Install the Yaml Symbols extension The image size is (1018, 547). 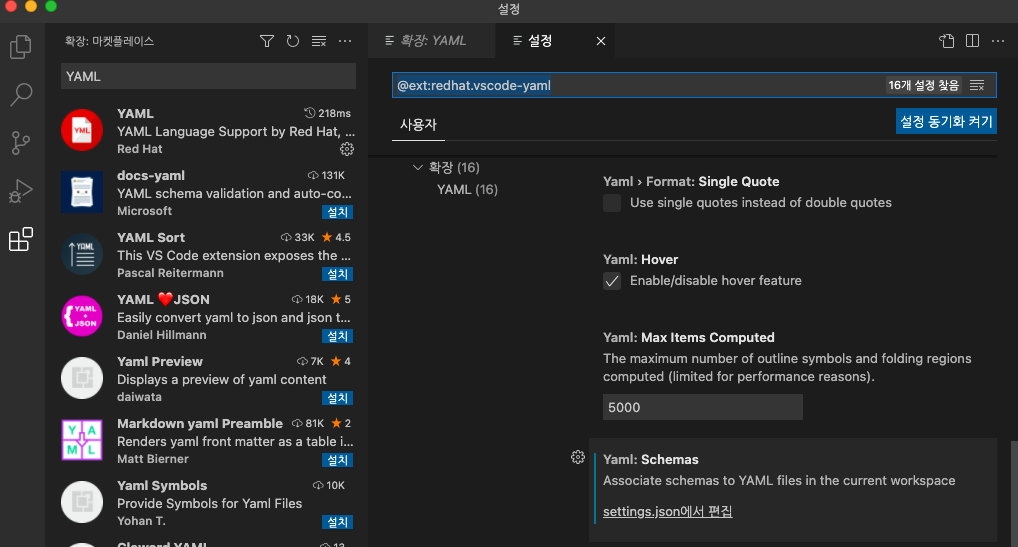[x=337, y=522]
